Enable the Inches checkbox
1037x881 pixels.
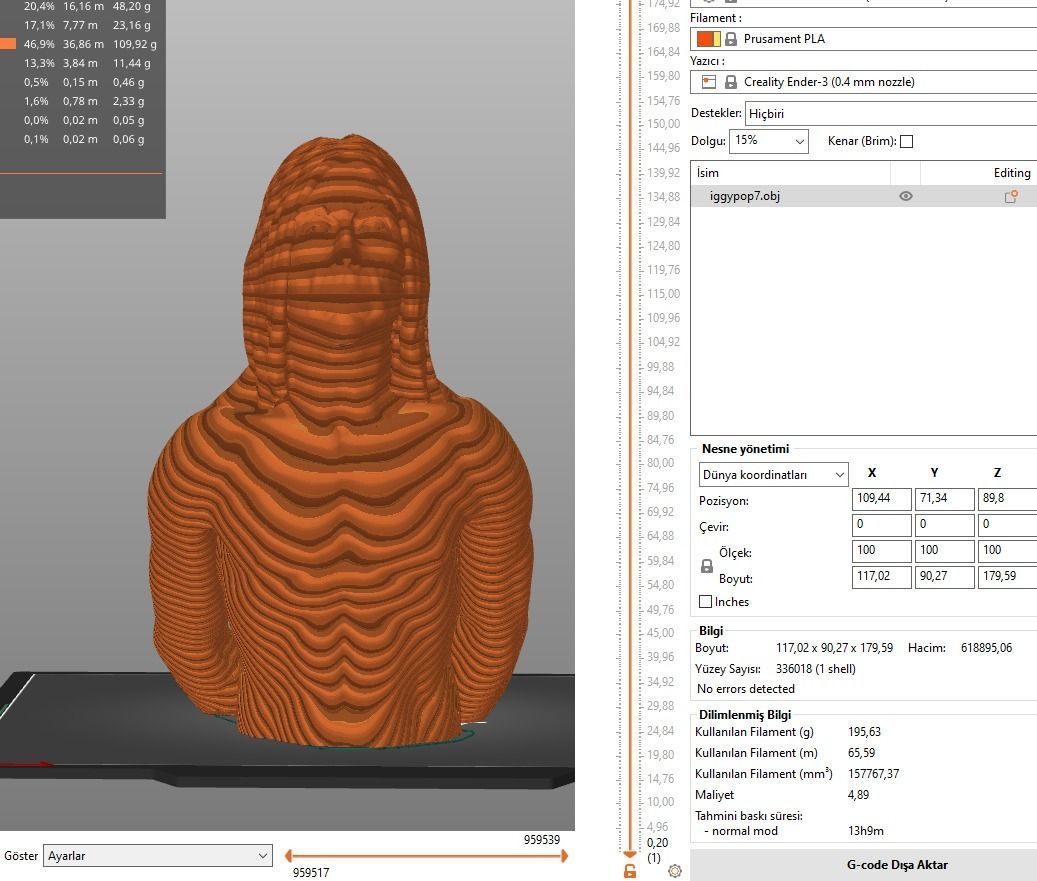[706, 602]
